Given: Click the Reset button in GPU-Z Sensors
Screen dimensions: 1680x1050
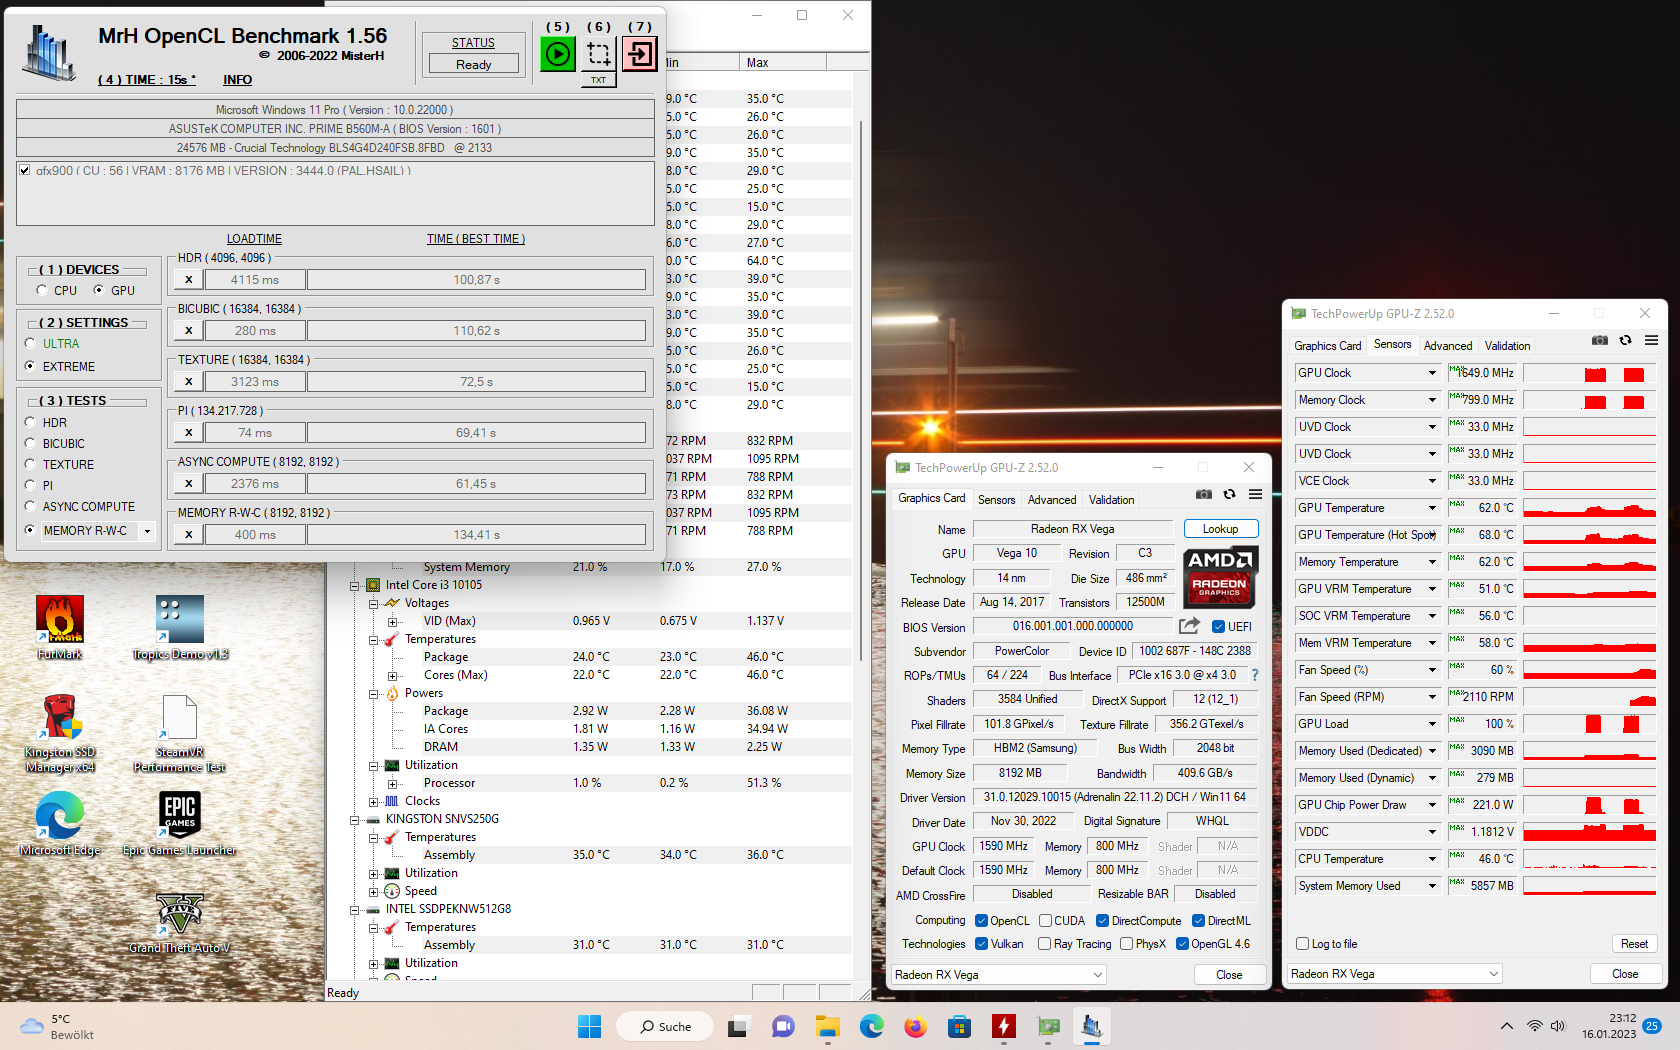Looking at the screenshot, I should (1634, 944).
